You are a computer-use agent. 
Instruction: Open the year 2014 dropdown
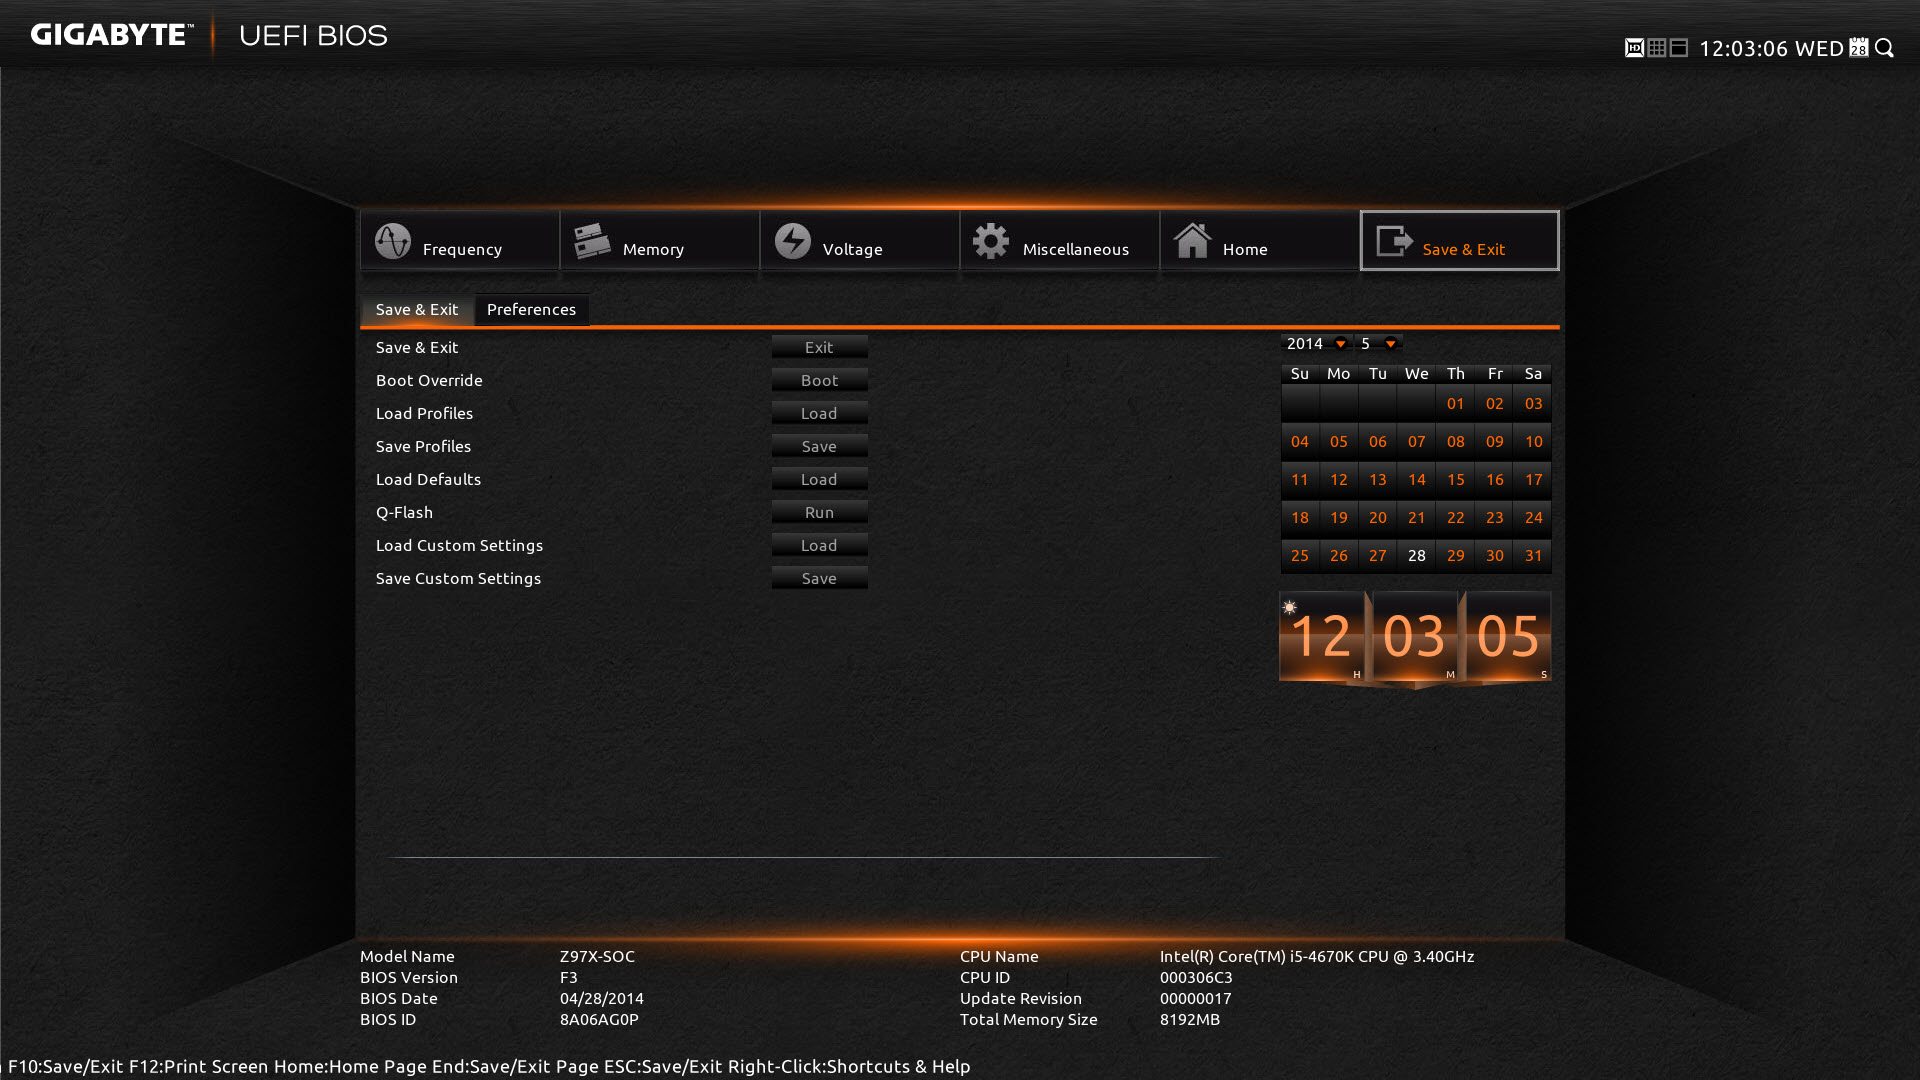click(1316, 343)
